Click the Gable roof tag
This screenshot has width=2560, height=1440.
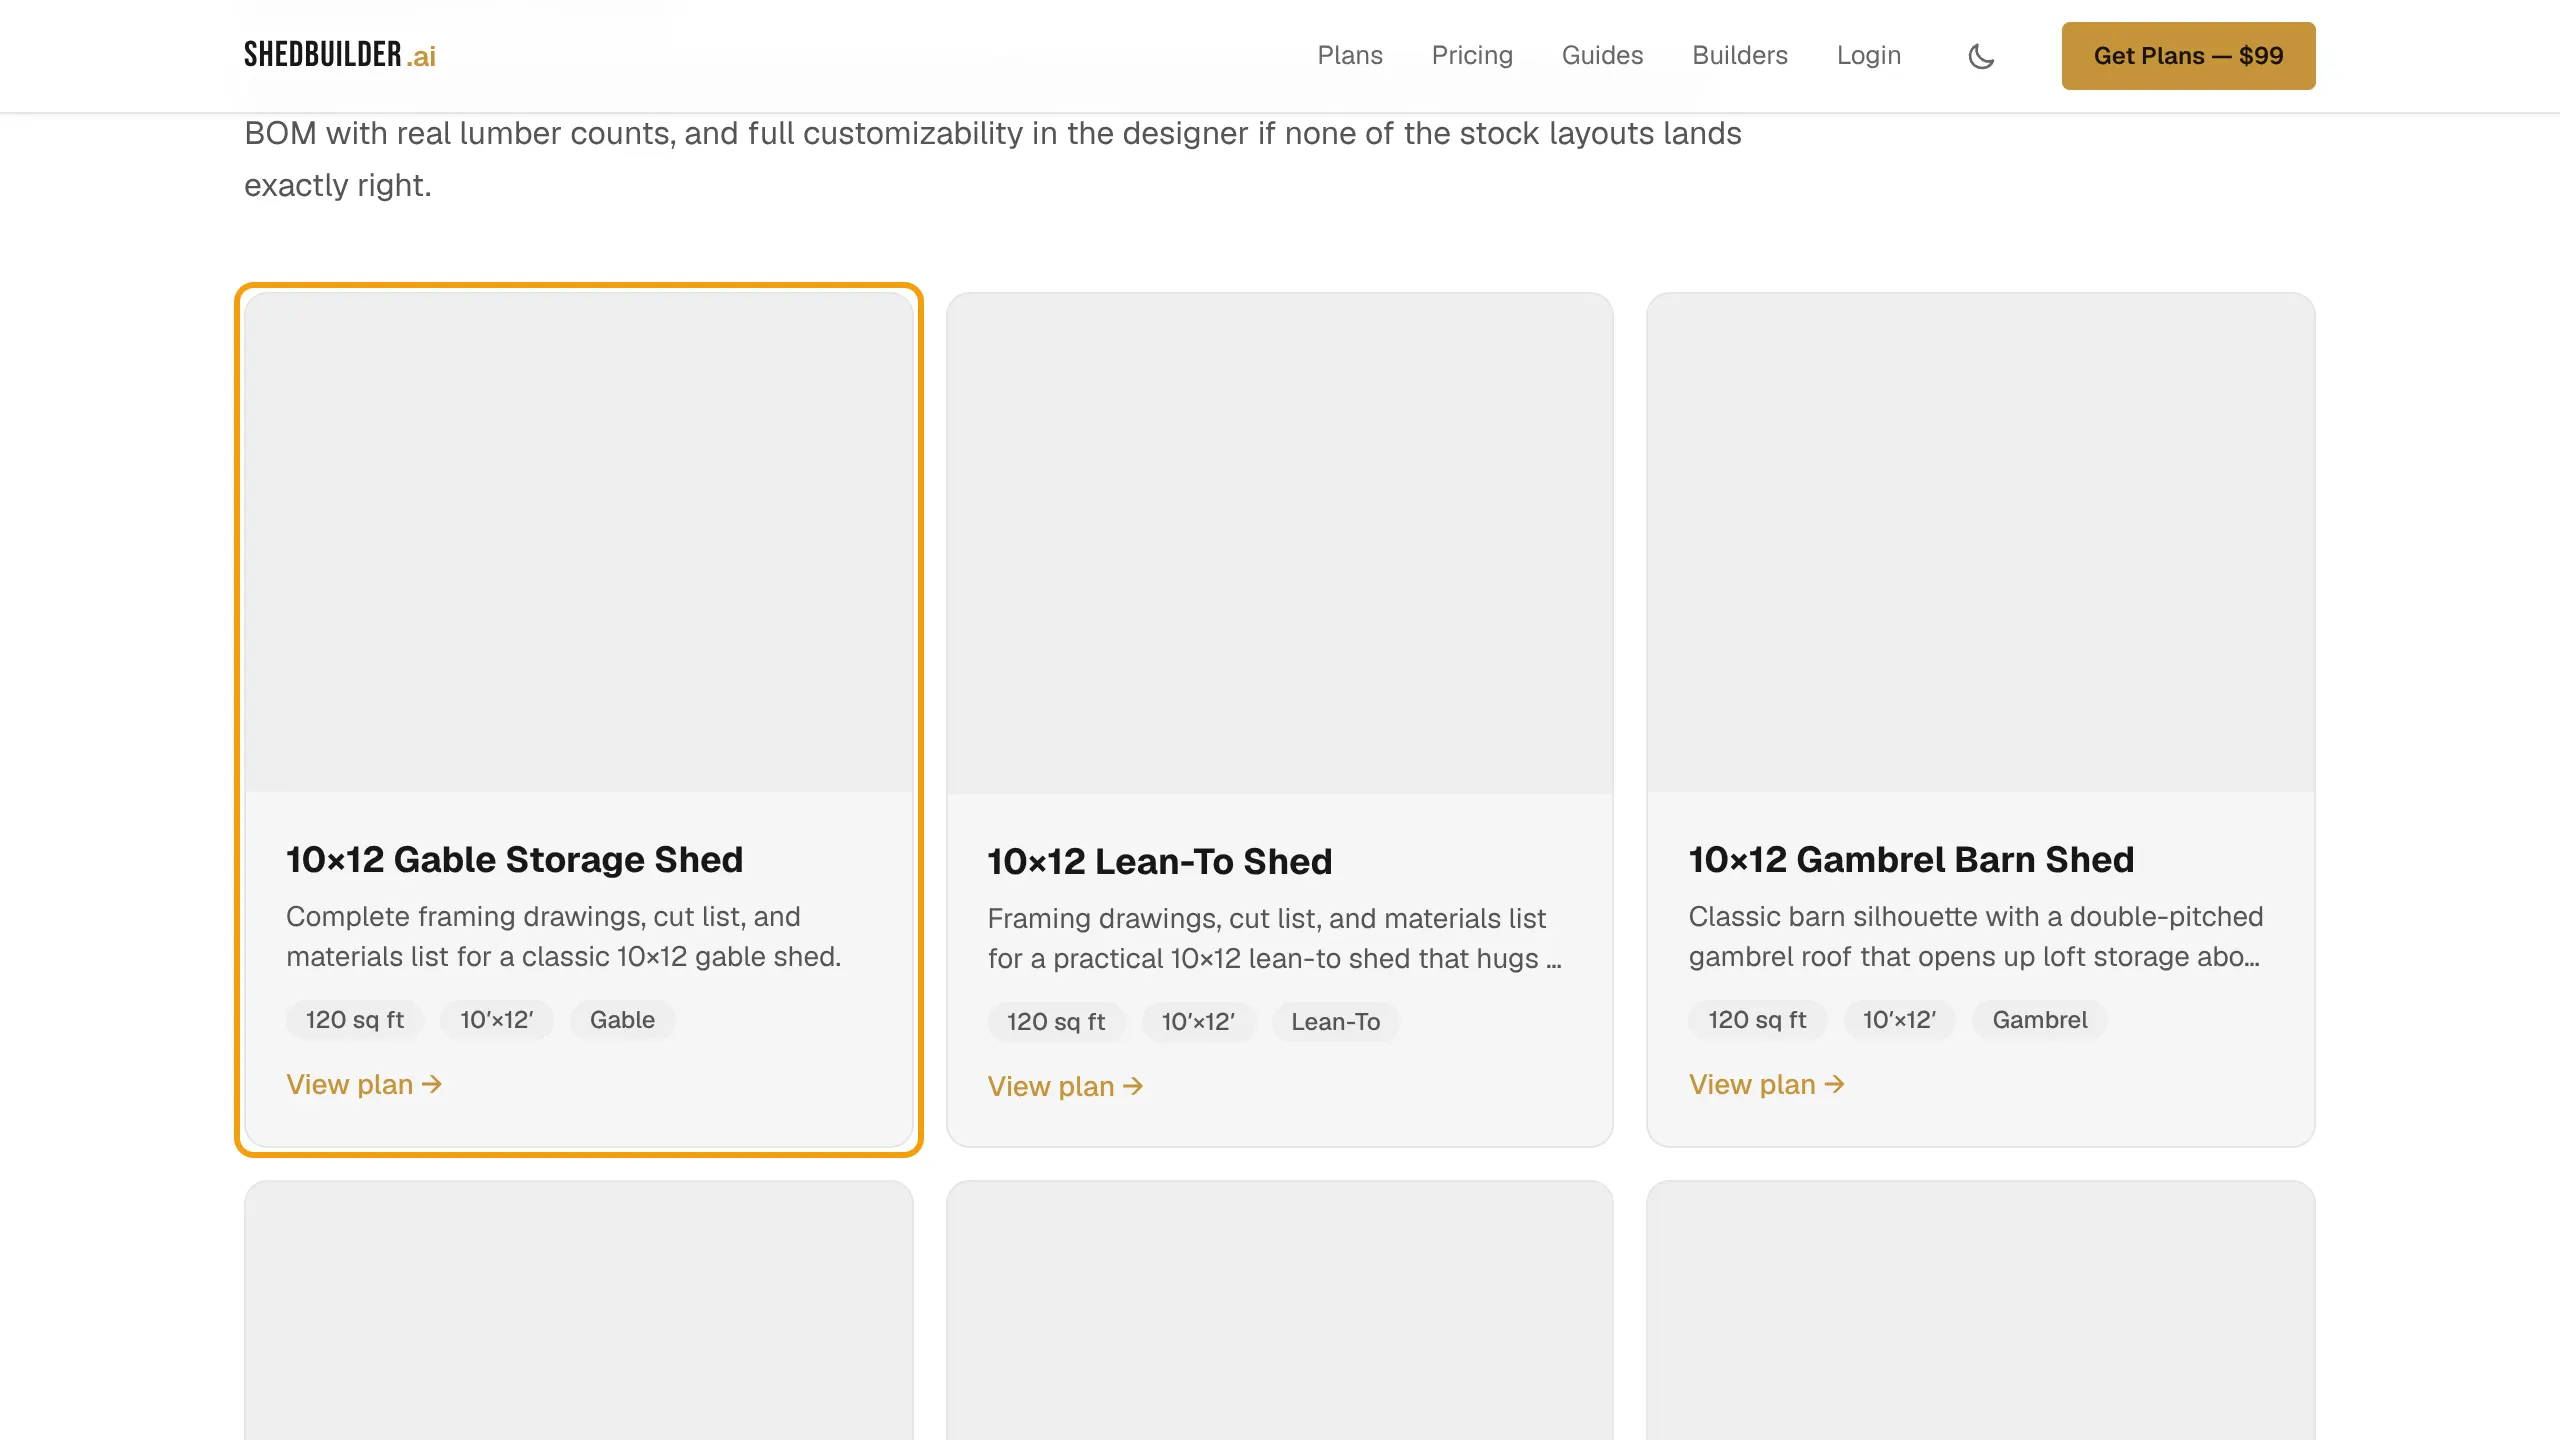click(622, 1020)
